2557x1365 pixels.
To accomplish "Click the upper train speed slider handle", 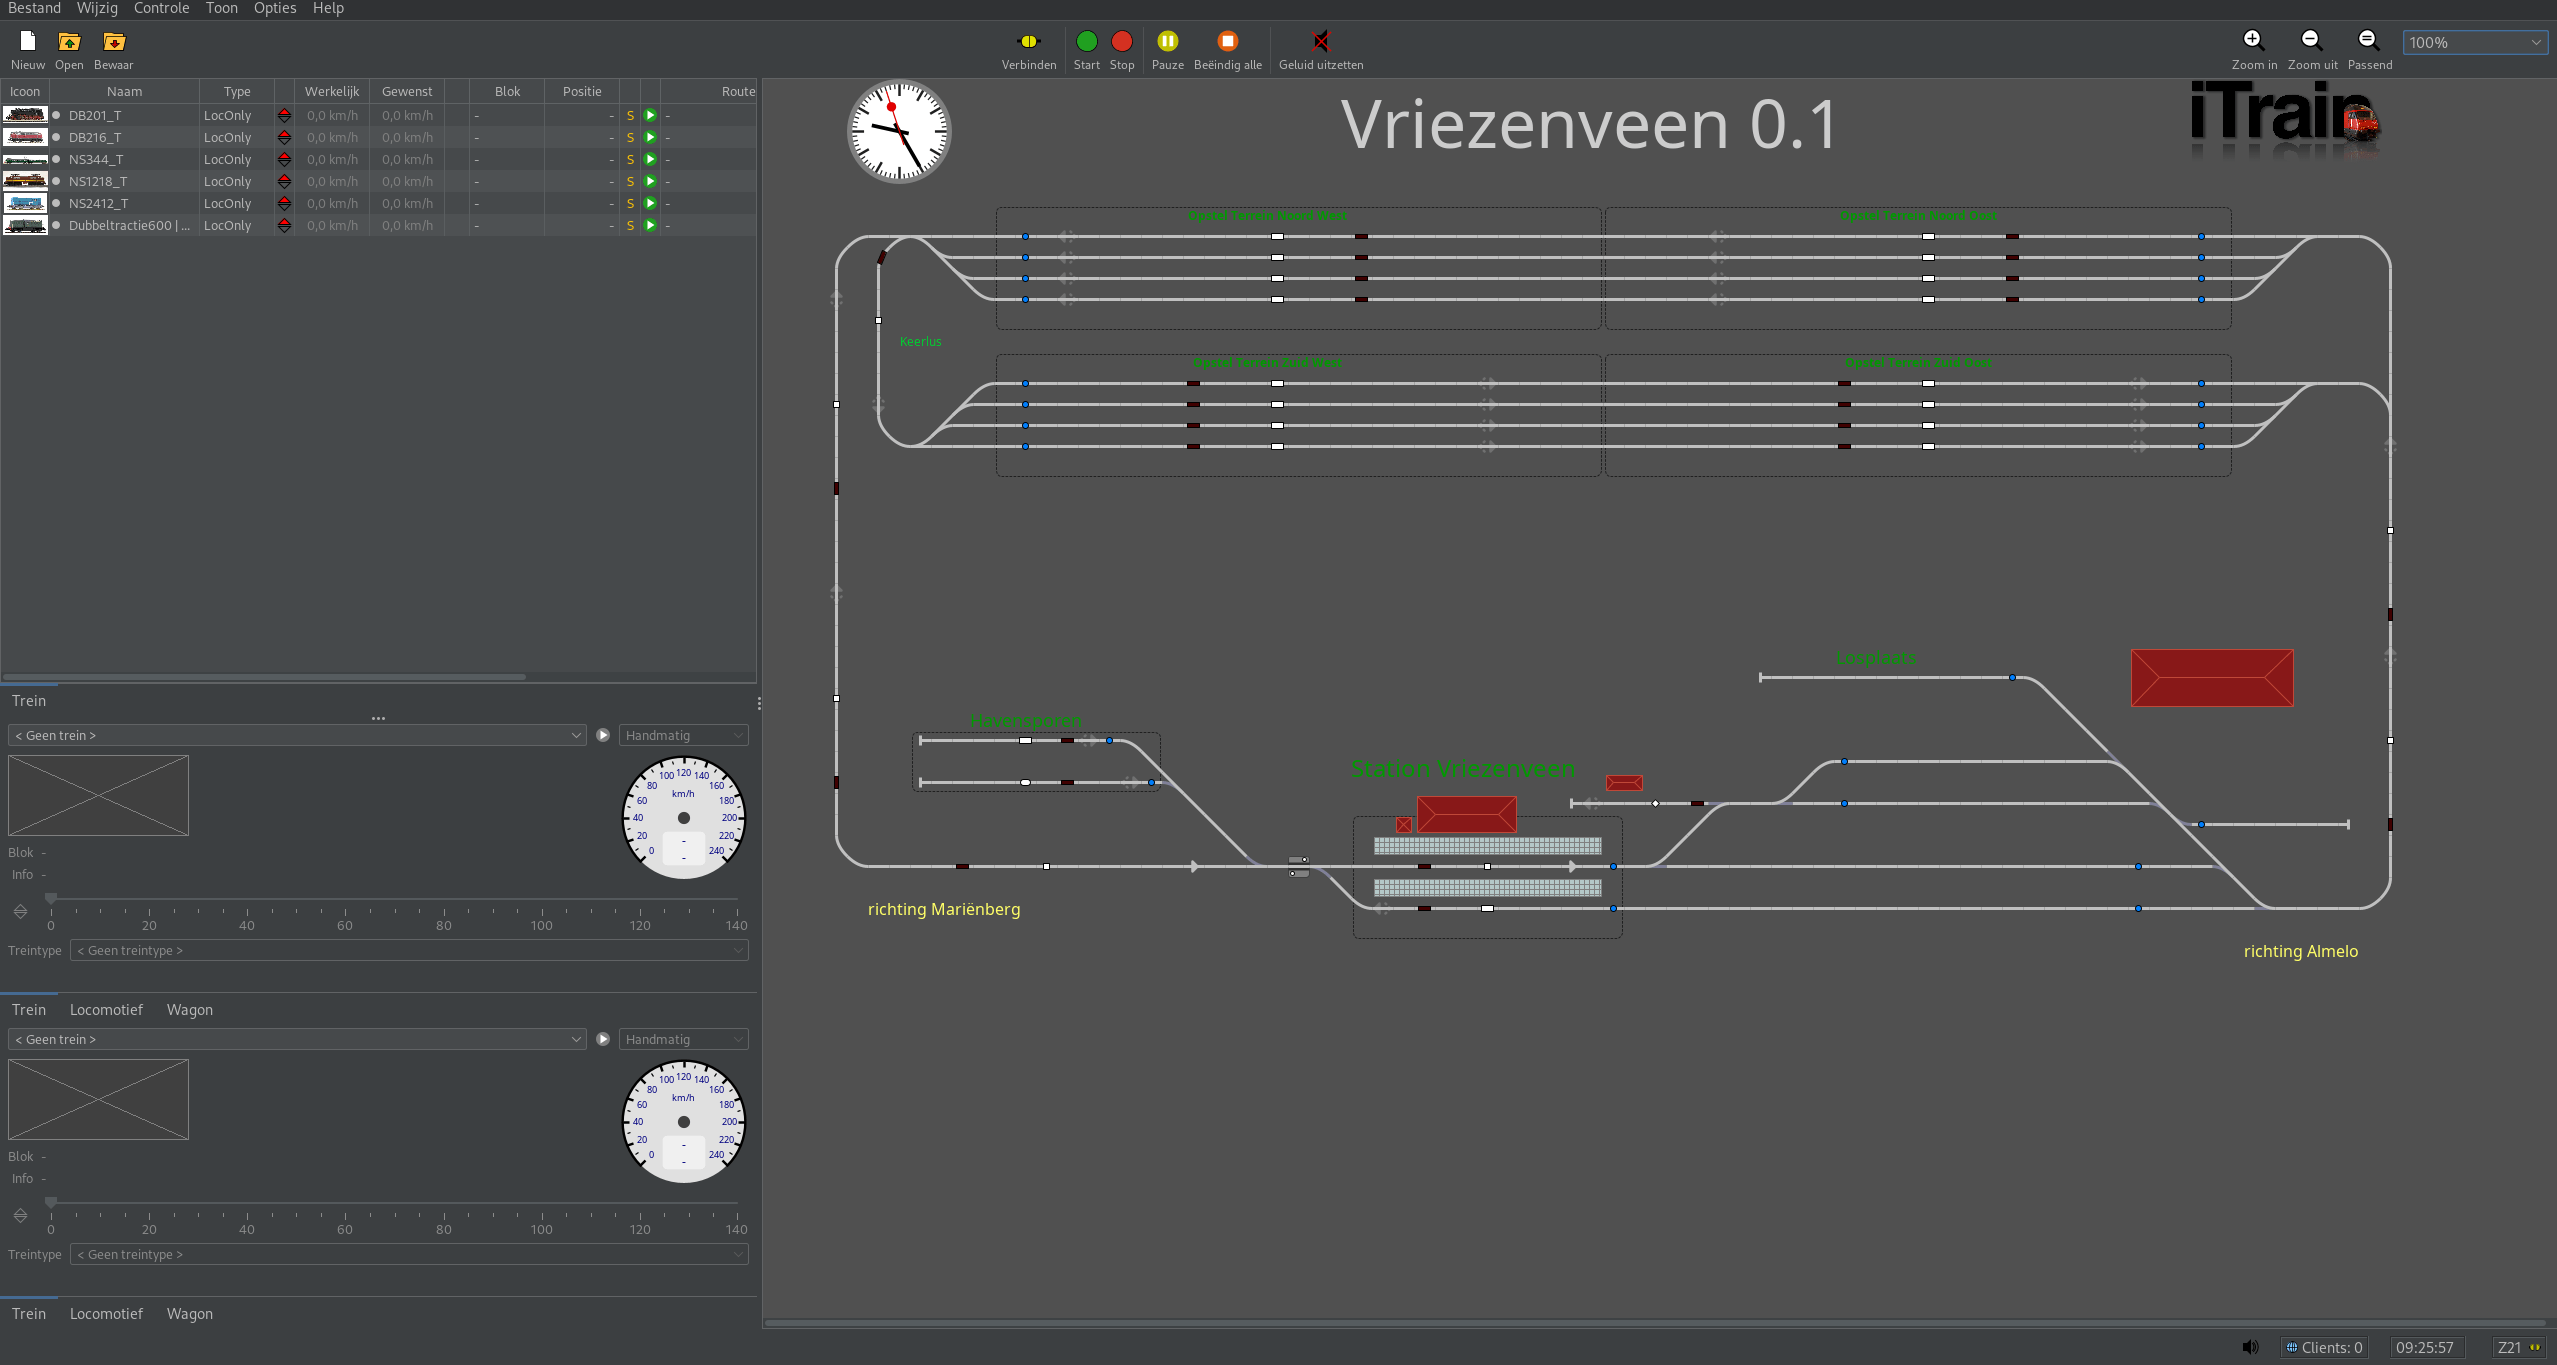I will click(x=51, y=899).
